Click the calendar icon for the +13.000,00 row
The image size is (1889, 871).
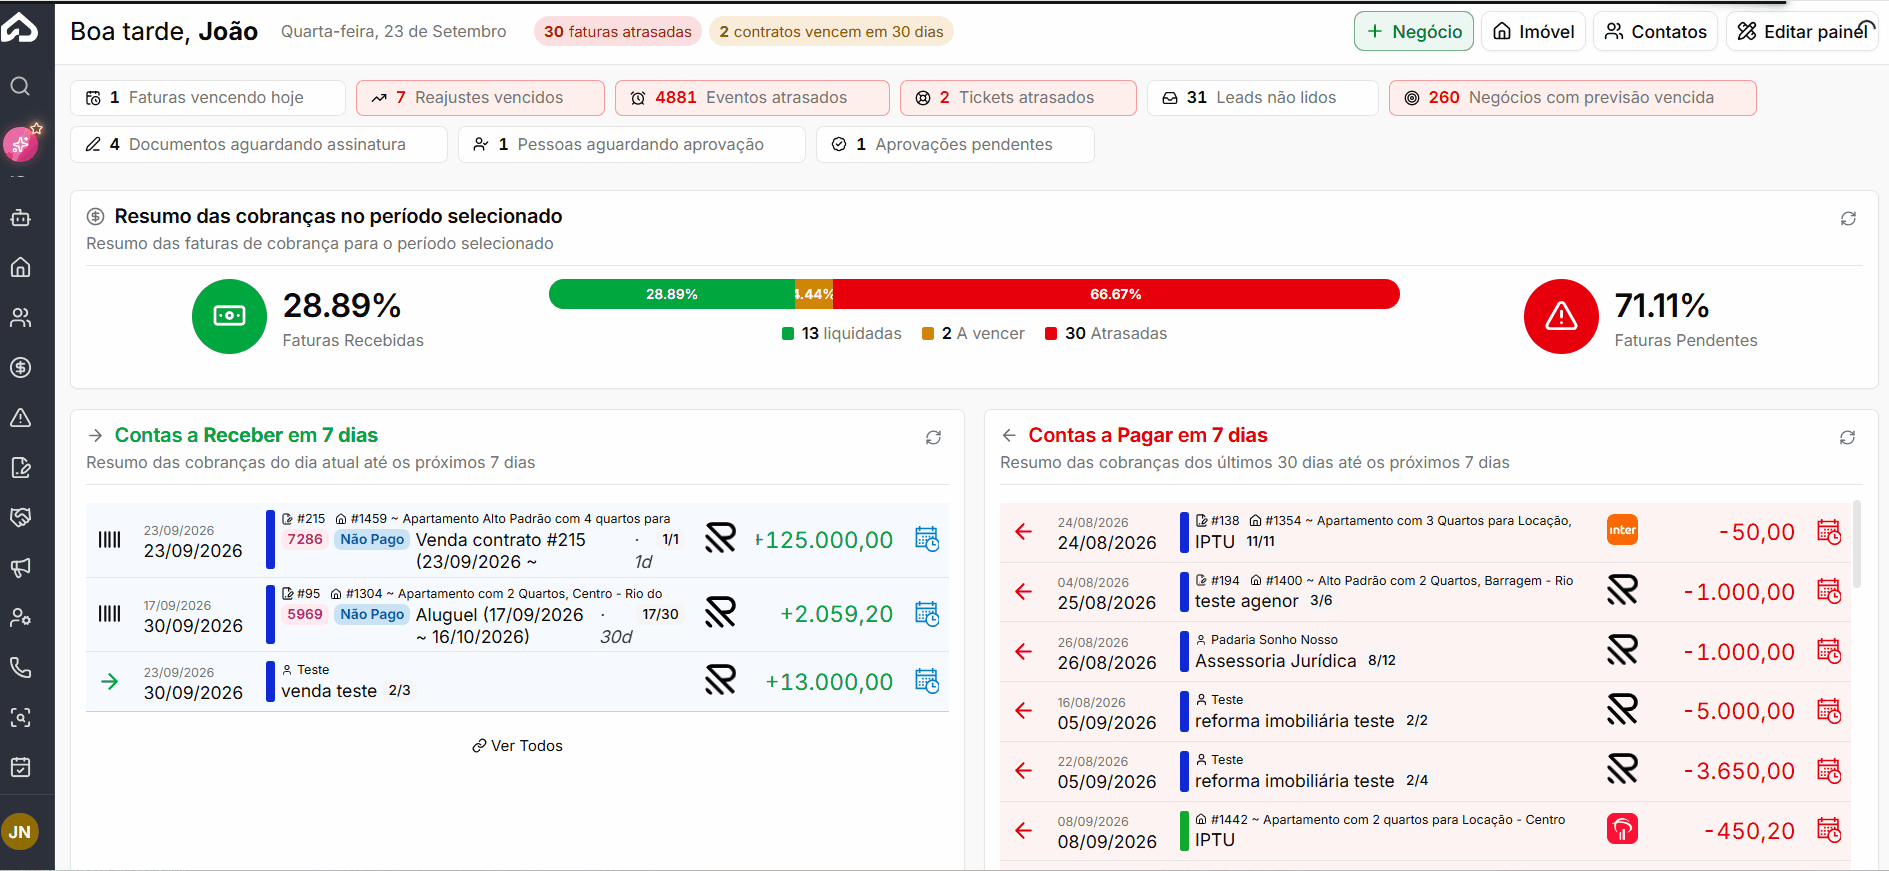[927, 681]
